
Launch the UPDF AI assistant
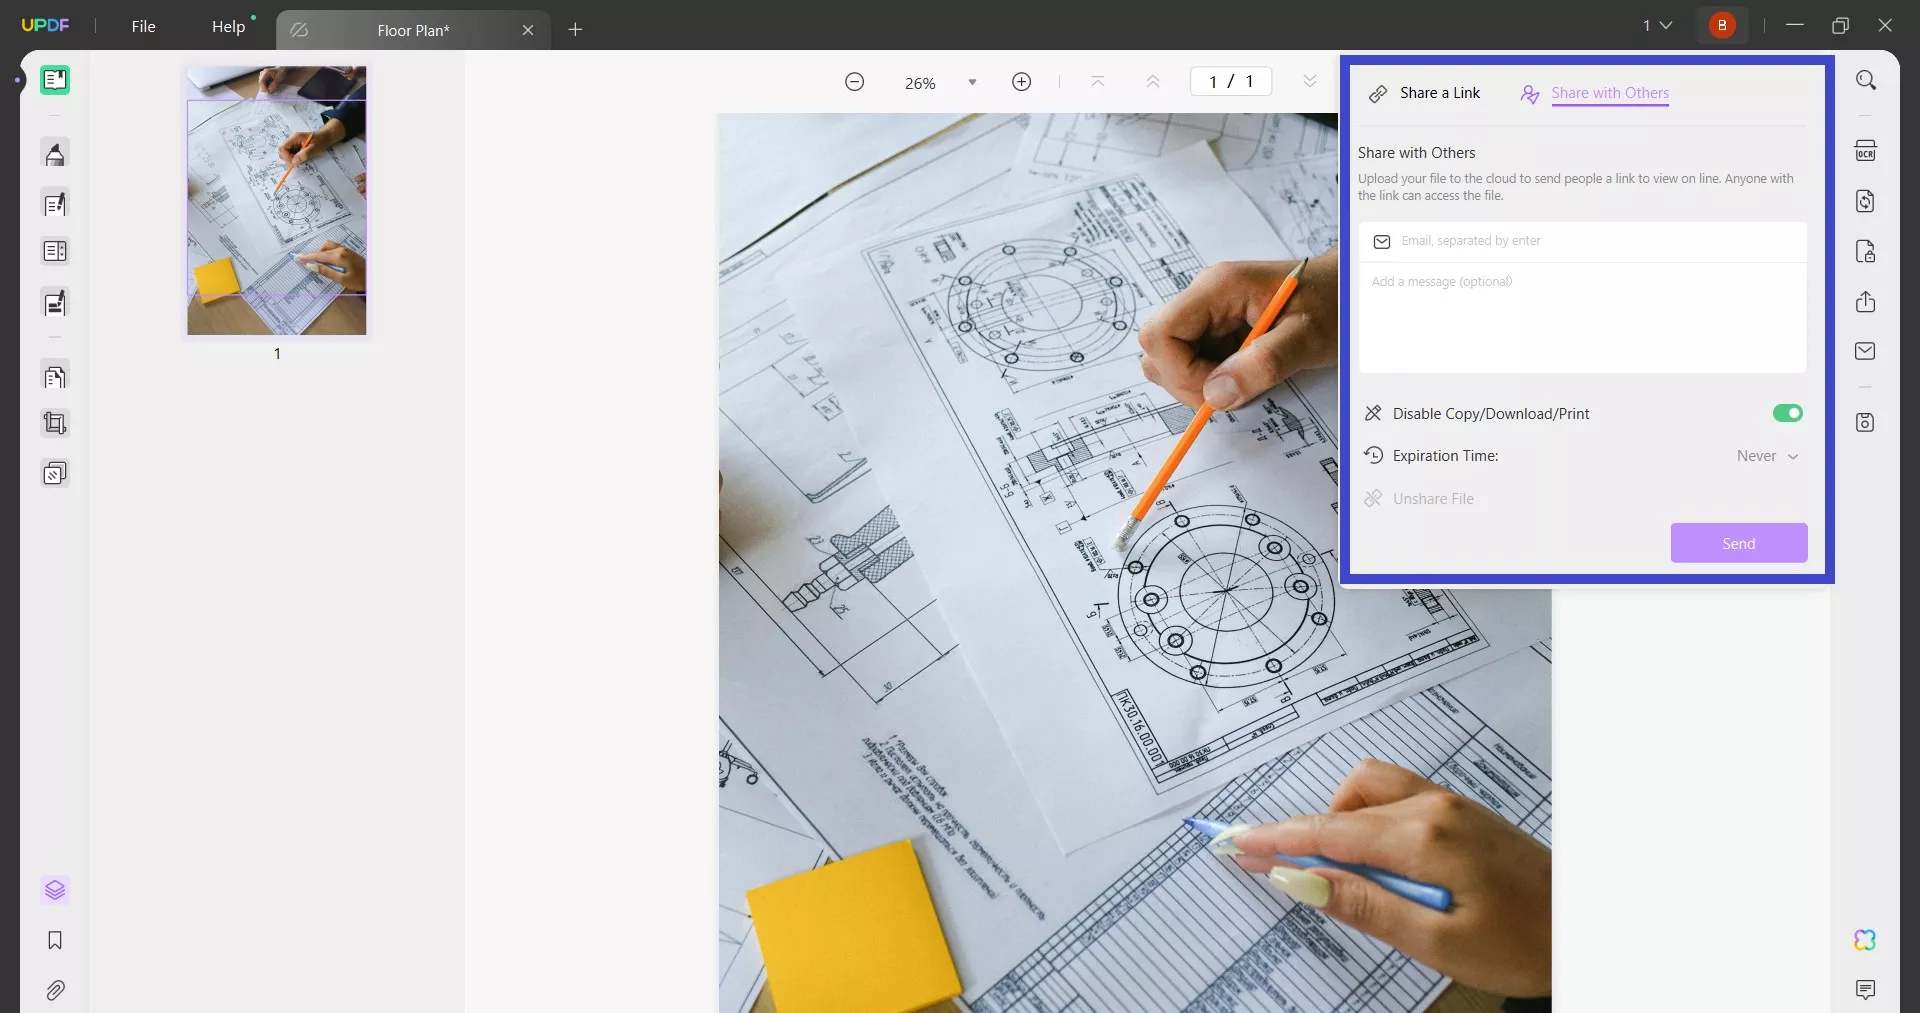point(1865,939)
